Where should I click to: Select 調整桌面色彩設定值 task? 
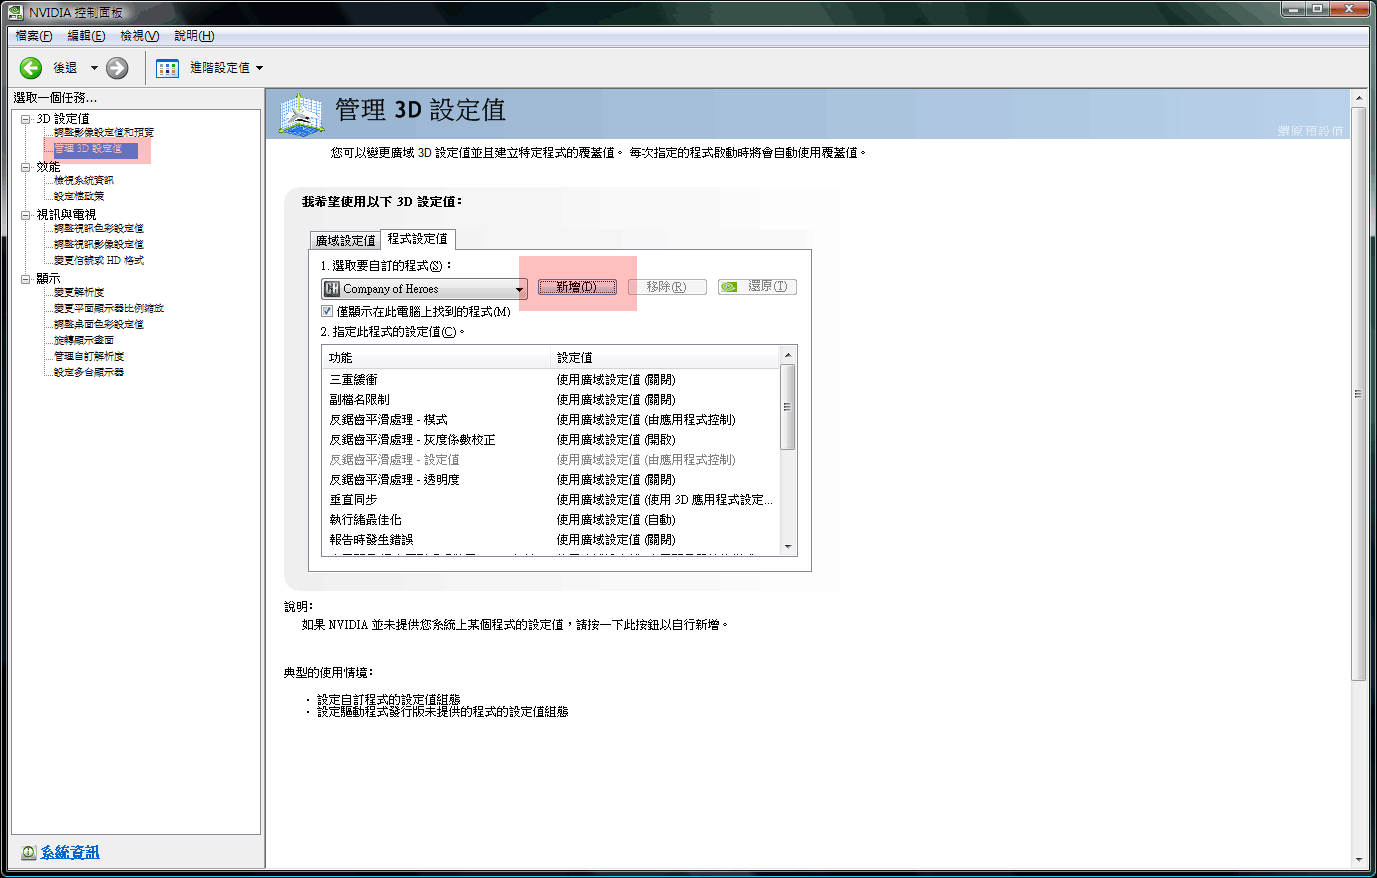point(99,325)
